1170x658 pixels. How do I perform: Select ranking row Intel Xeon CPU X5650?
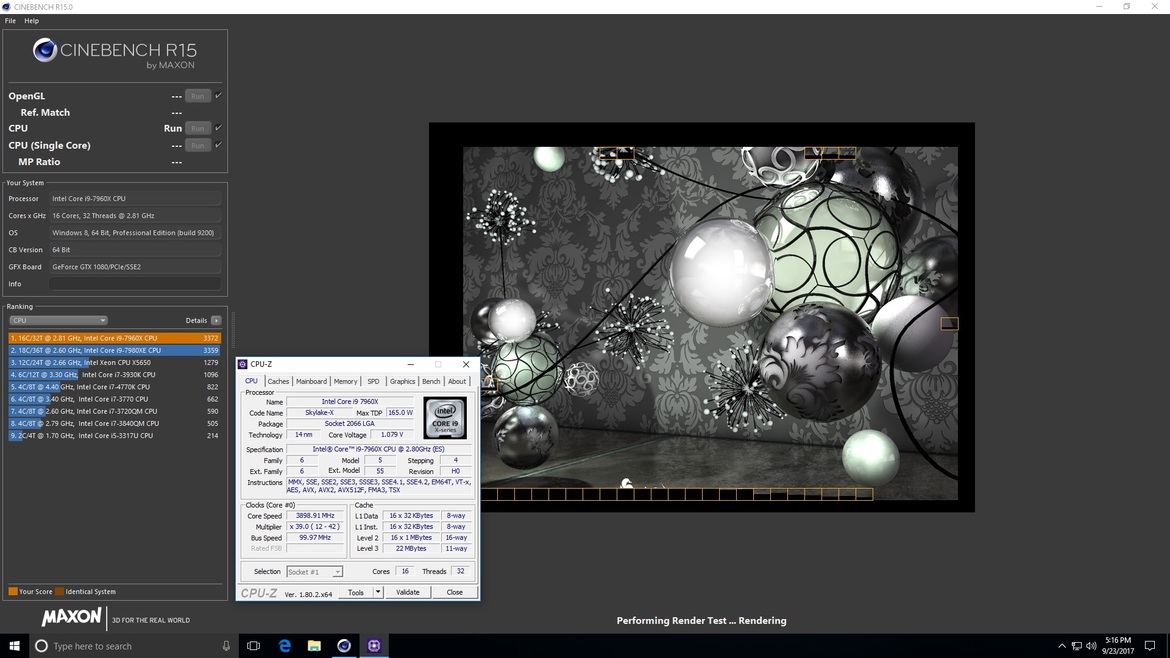[x=115, y=363]
